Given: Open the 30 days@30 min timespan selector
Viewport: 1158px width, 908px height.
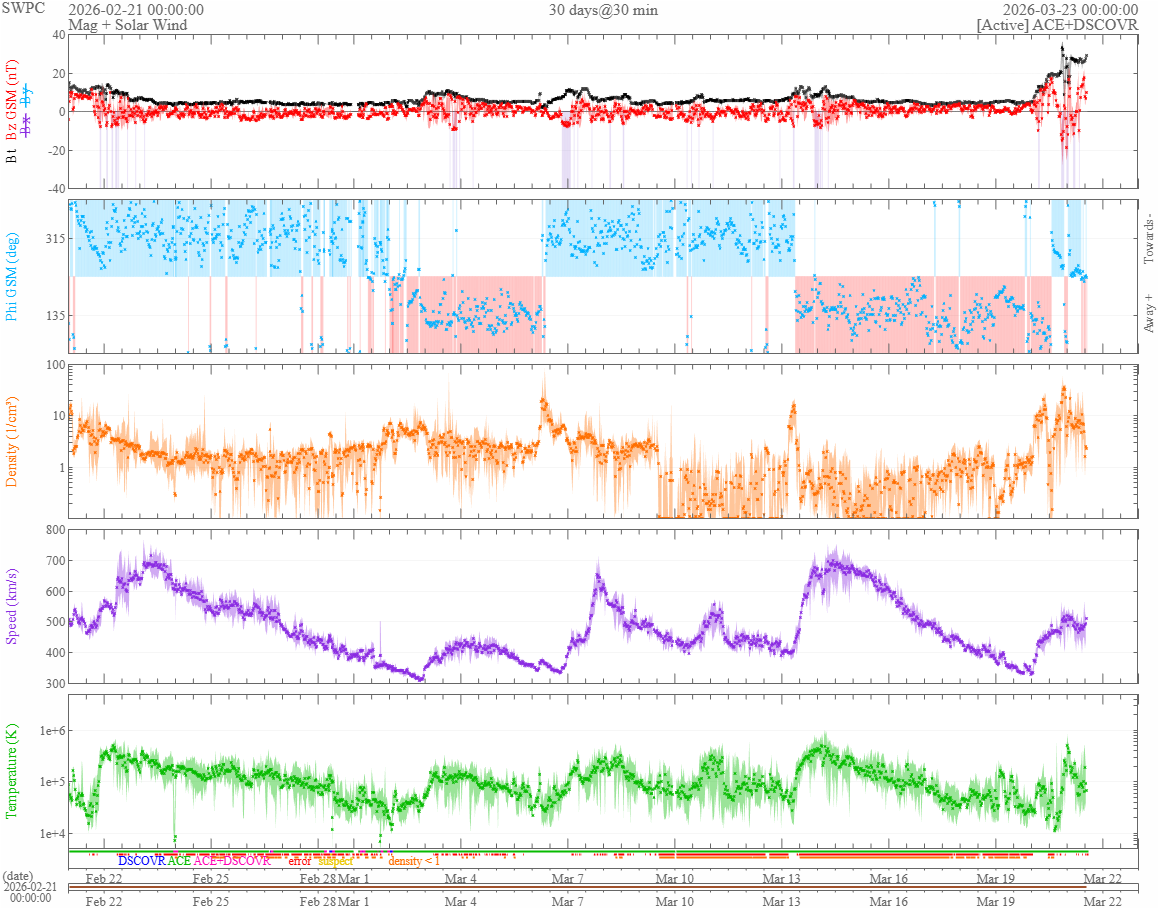Looking at the screenshot, I should click(603, 10).
